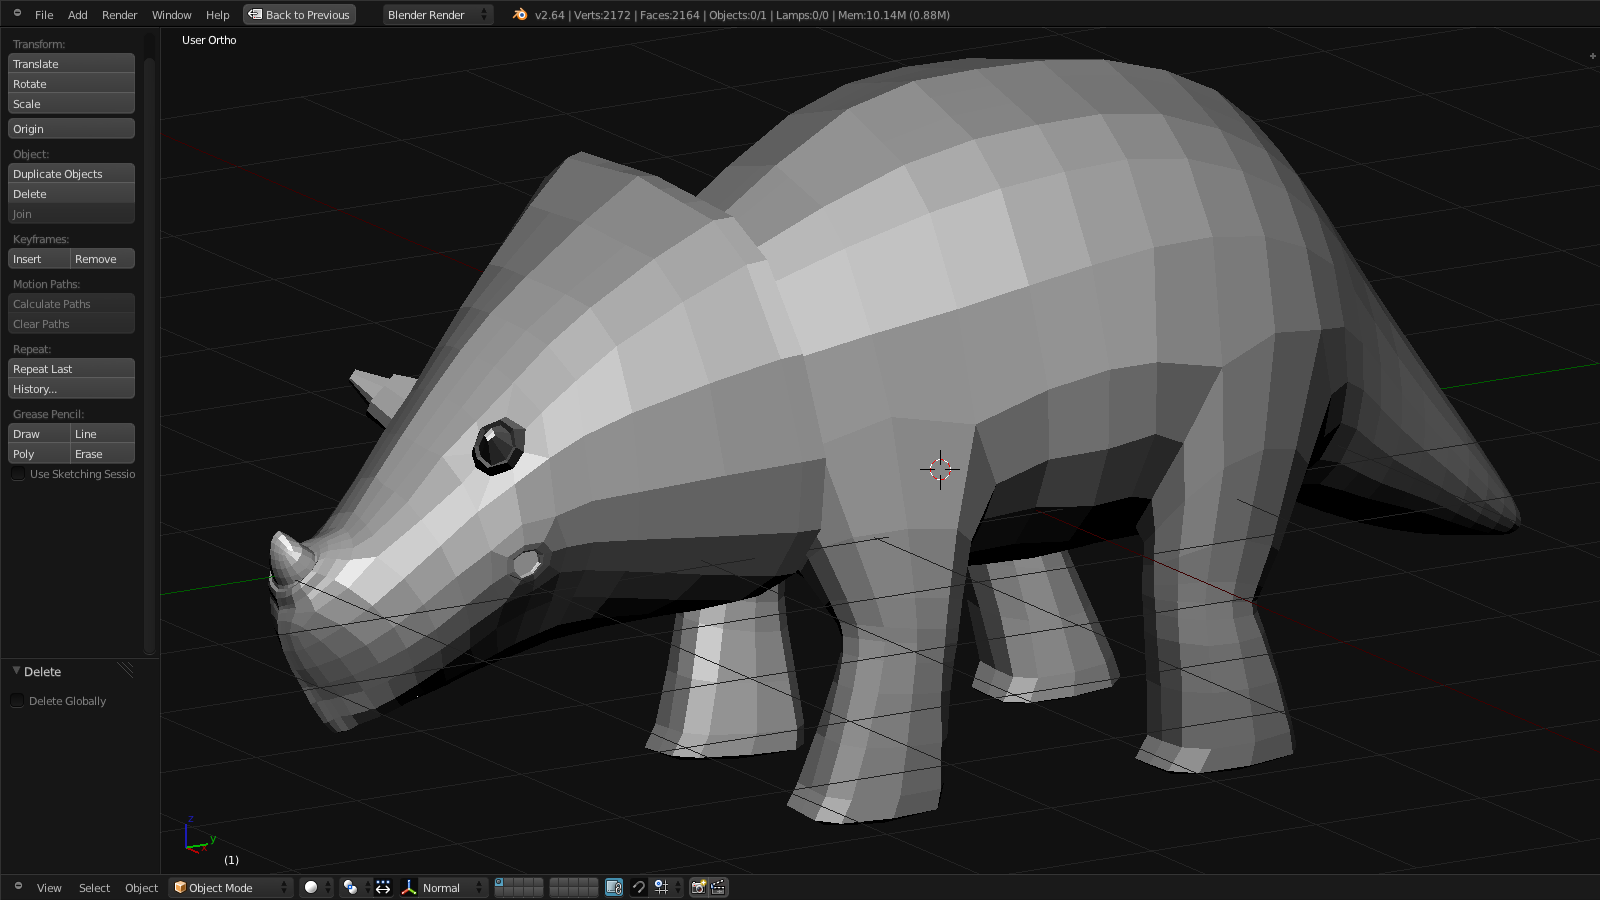
Task: Open the Object Mode dropdown
Action: click(x=230, y=888)
